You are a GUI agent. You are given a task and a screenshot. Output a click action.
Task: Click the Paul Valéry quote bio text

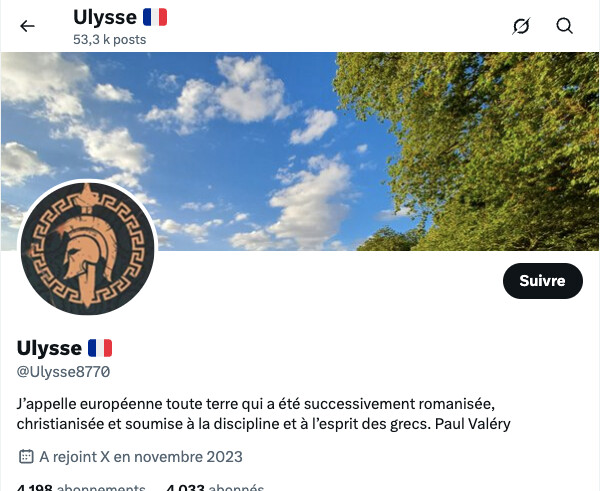[x=263, y=414]
